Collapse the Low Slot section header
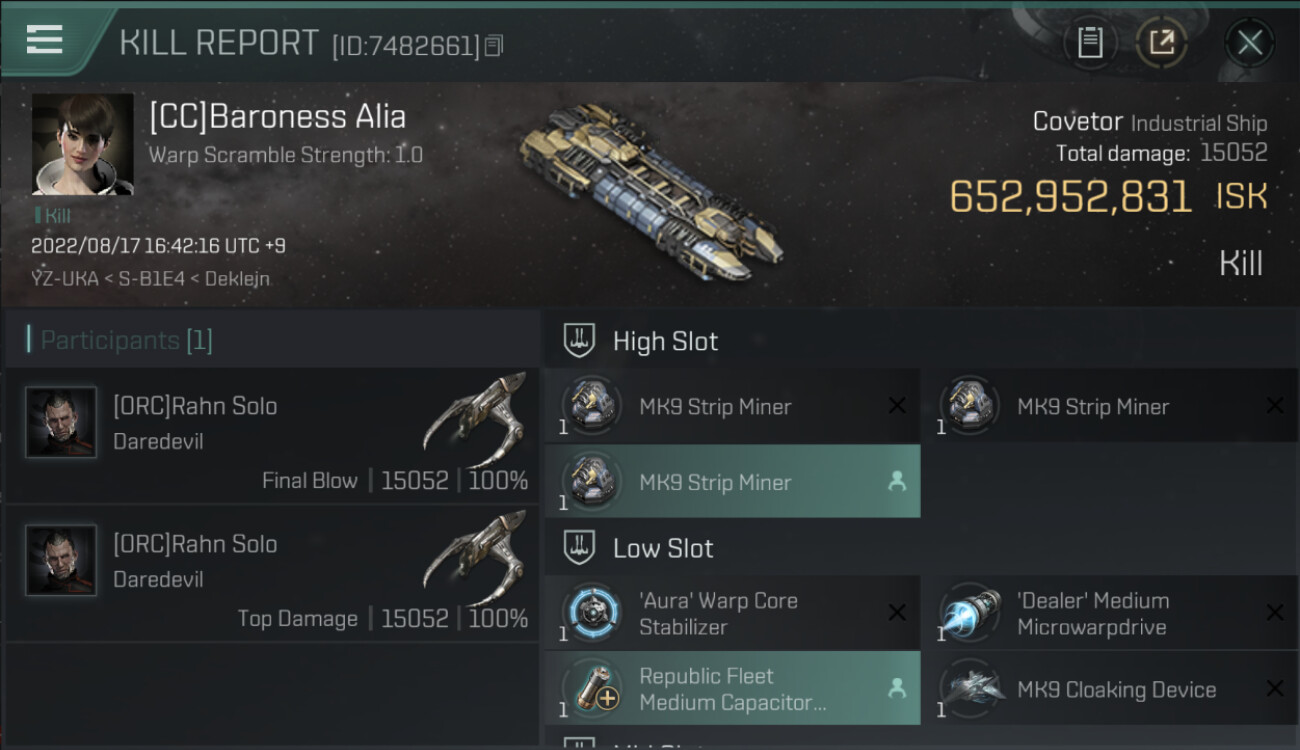The image size is (1300, 750). (x=921, y=548)
